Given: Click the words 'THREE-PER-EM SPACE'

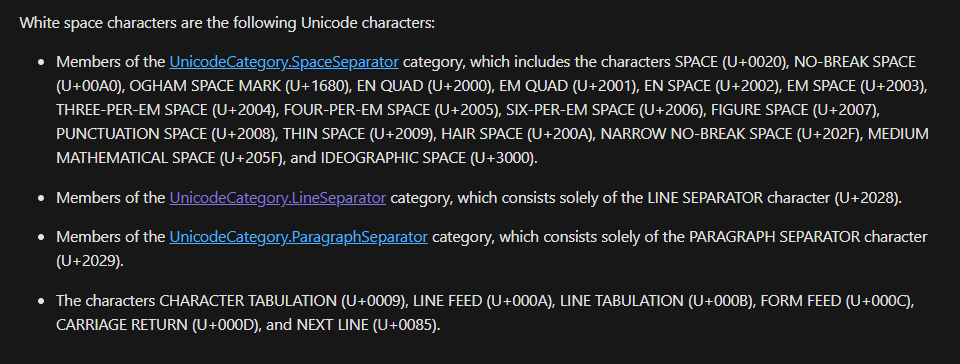Looking at the screenshot, I should pyautogui.click(x=132, y=110).
